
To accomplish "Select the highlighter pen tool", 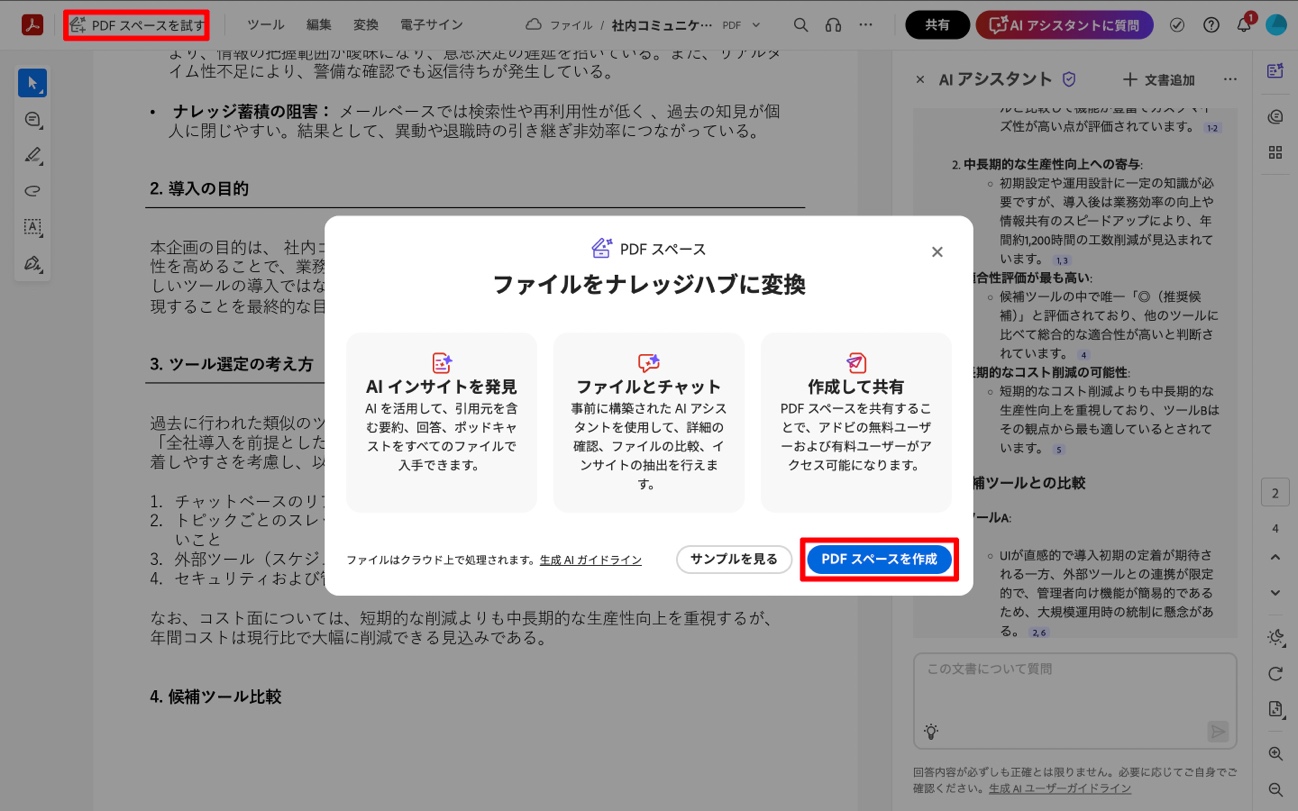I will tap(33, 156).
